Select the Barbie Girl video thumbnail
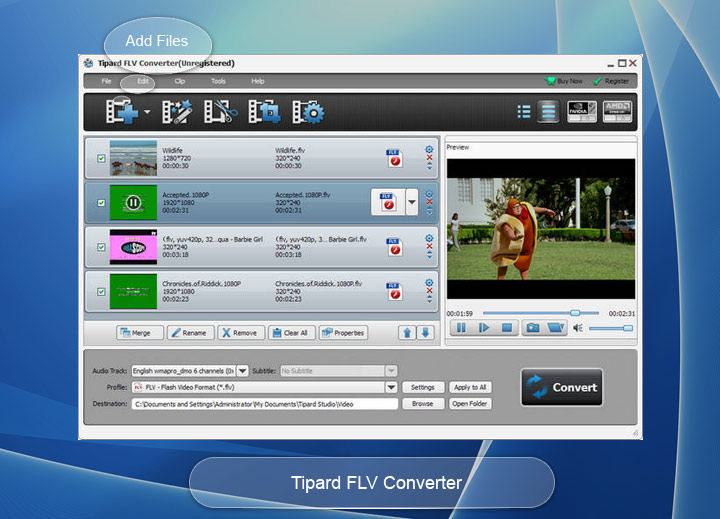The image size is (720, 519). (x=133, y=247)
